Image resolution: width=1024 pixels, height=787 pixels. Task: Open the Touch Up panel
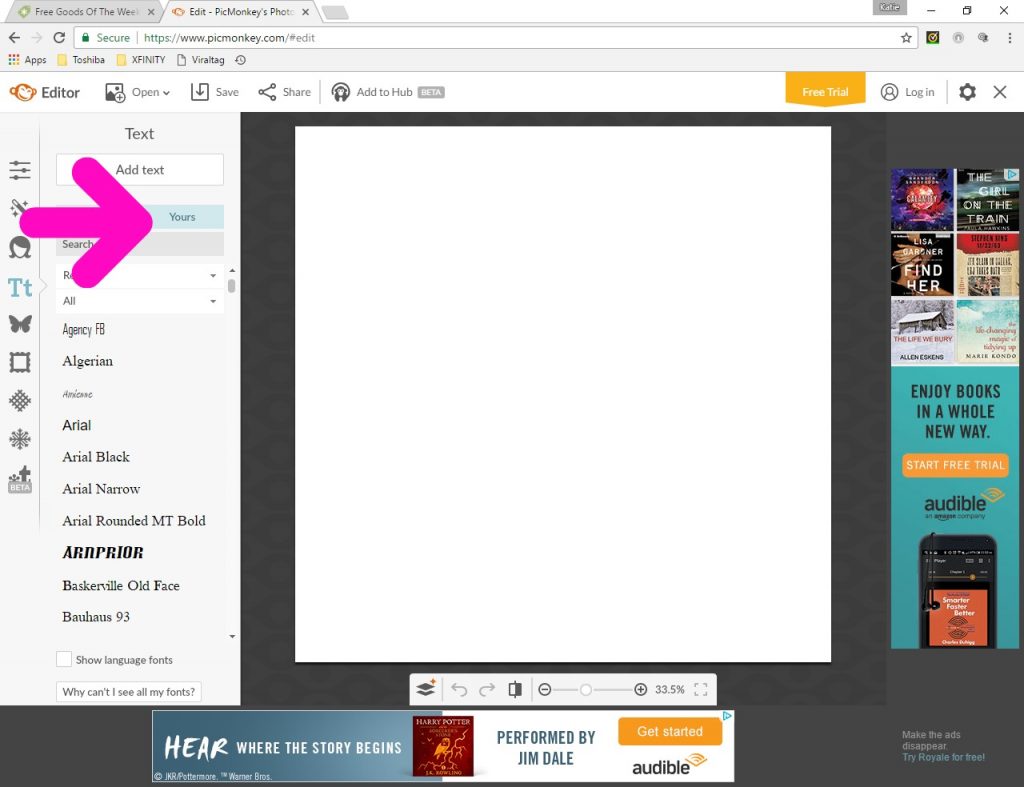click(20, 248)
